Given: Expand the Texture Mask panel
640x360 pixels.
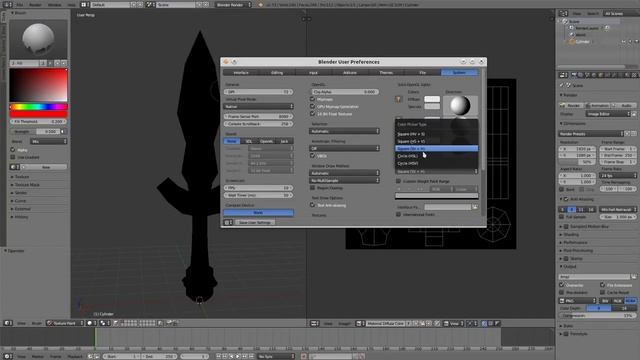Looking at the screenshot, I should click(x=27, y=185).
